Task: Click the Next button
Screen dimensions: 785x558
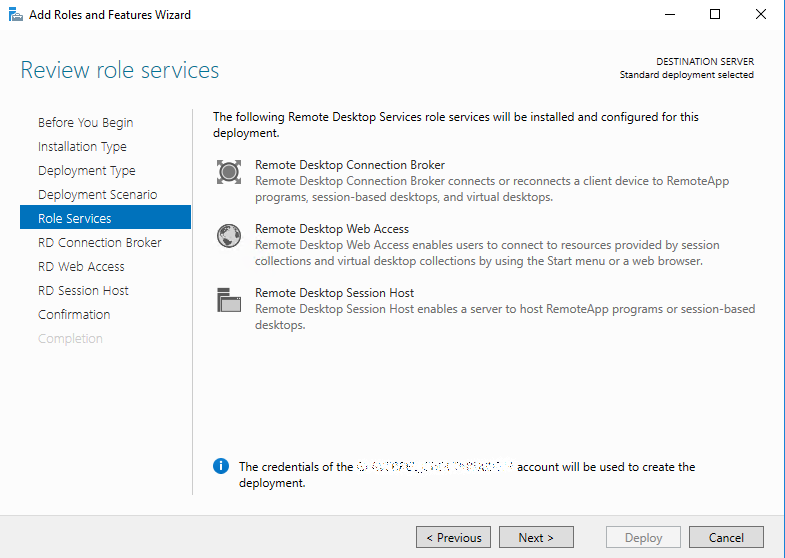Action: 536,537
